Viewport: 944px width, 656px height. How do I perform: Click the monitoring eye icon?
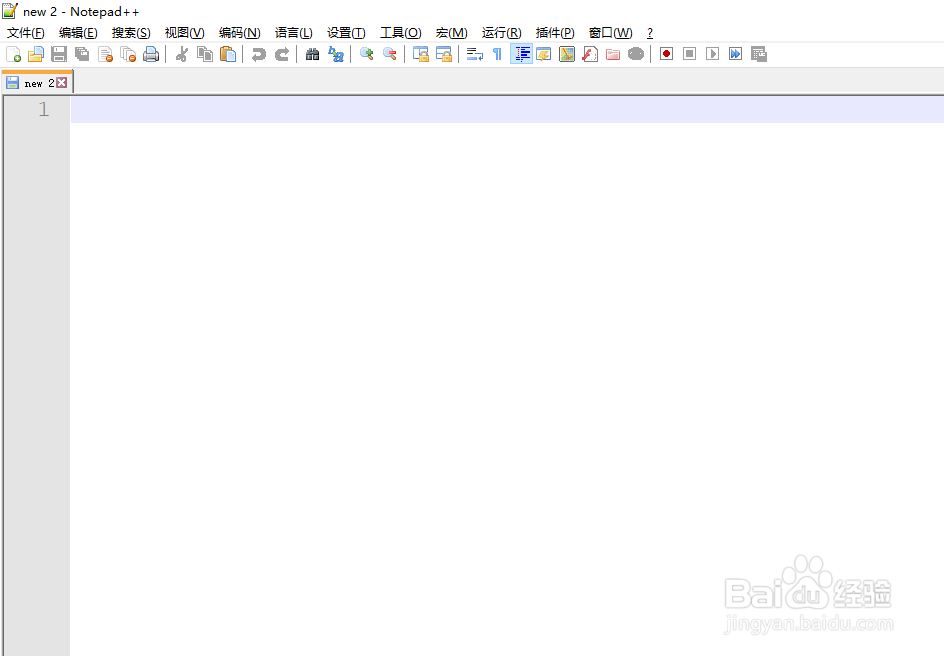click(636, 54)
